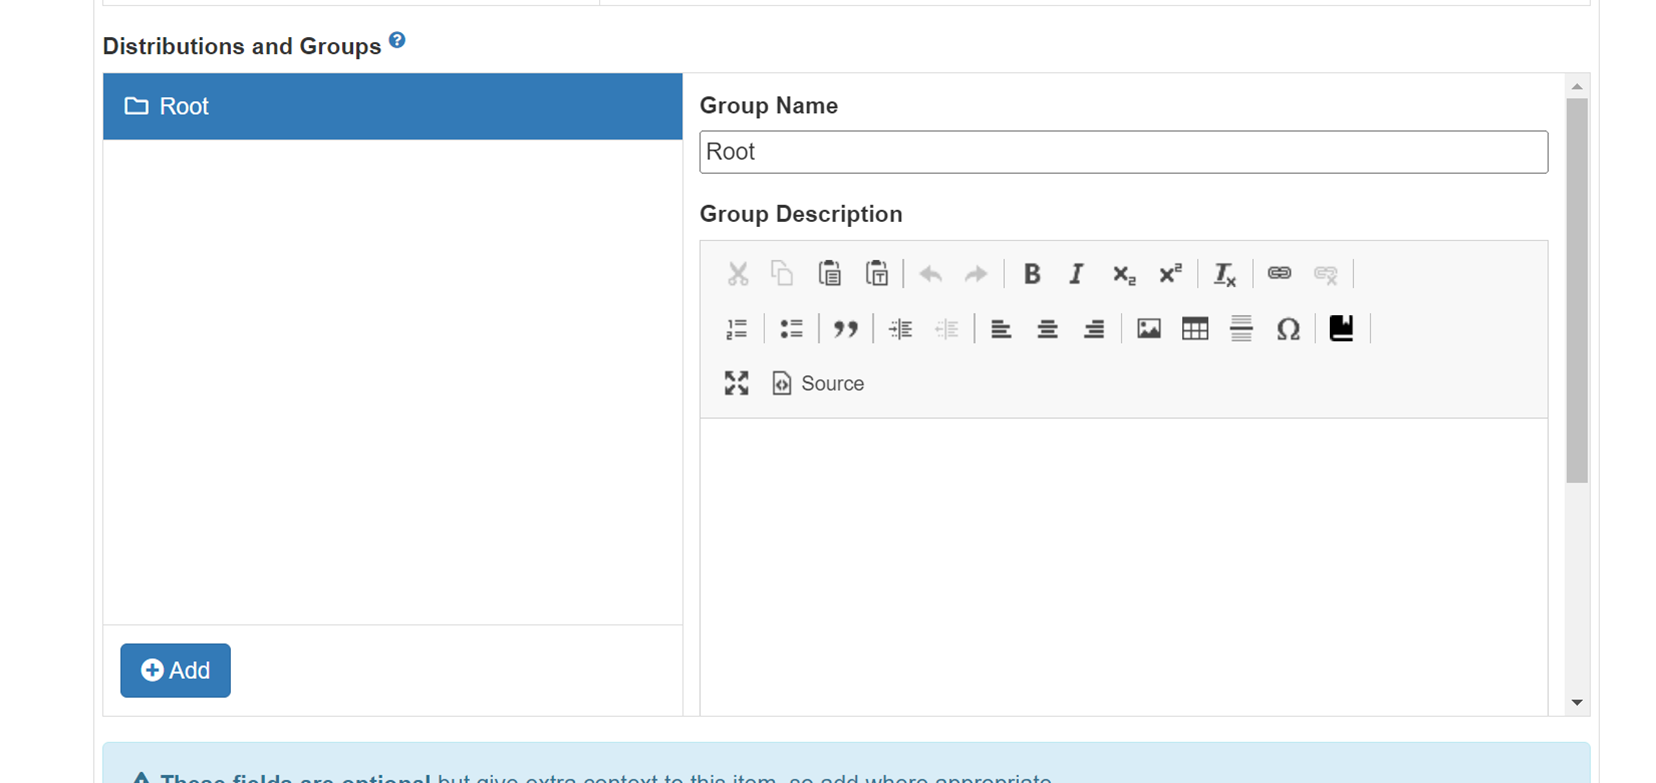Insert an image into description
This screenshot has height=783, width=1656.
click(1149, 329)
